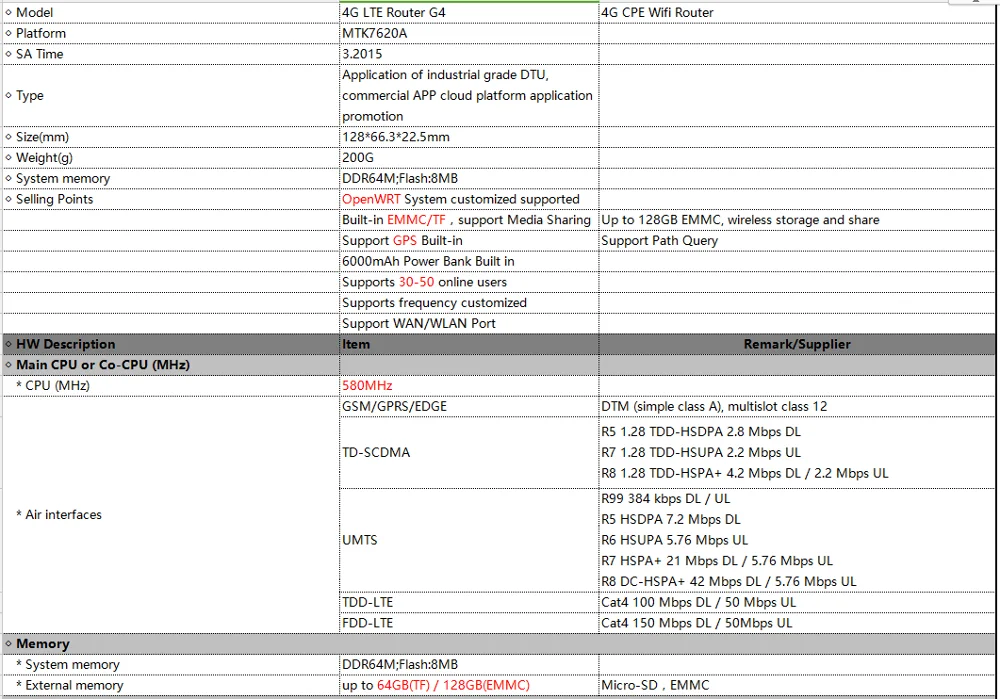Image resolution: width=1000 pixels, height=699 pixels.
Task: Select the 'Support GPS Built-in' cell
Action: pyautogui.click(x=469, y=240)
